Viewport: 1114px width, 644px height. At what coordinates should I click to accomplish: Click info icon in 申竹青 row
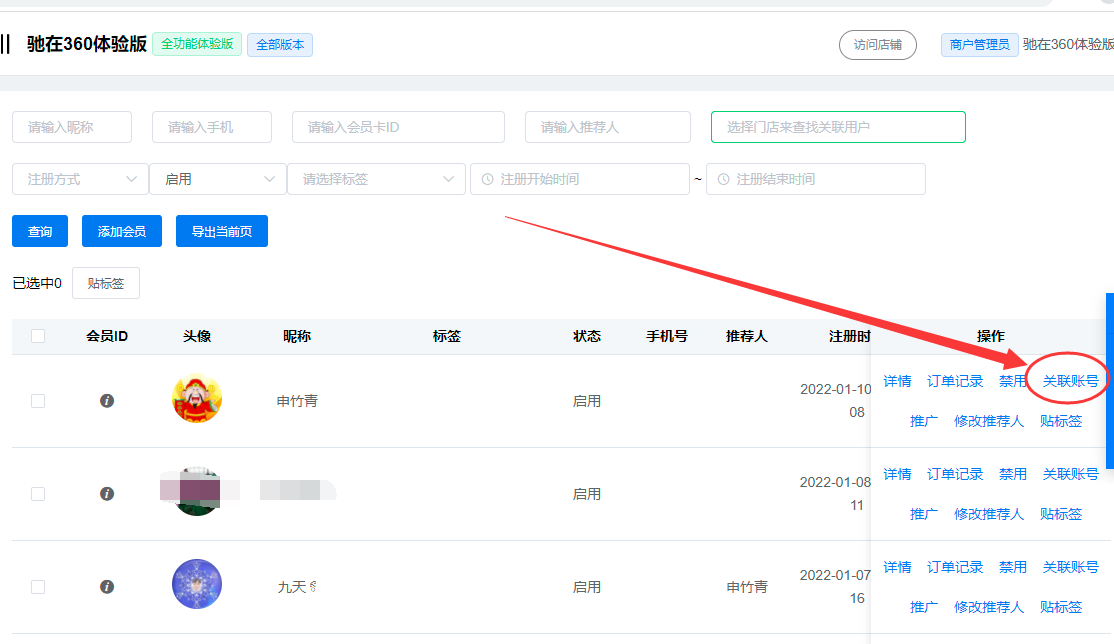click(x=107, y=401)
